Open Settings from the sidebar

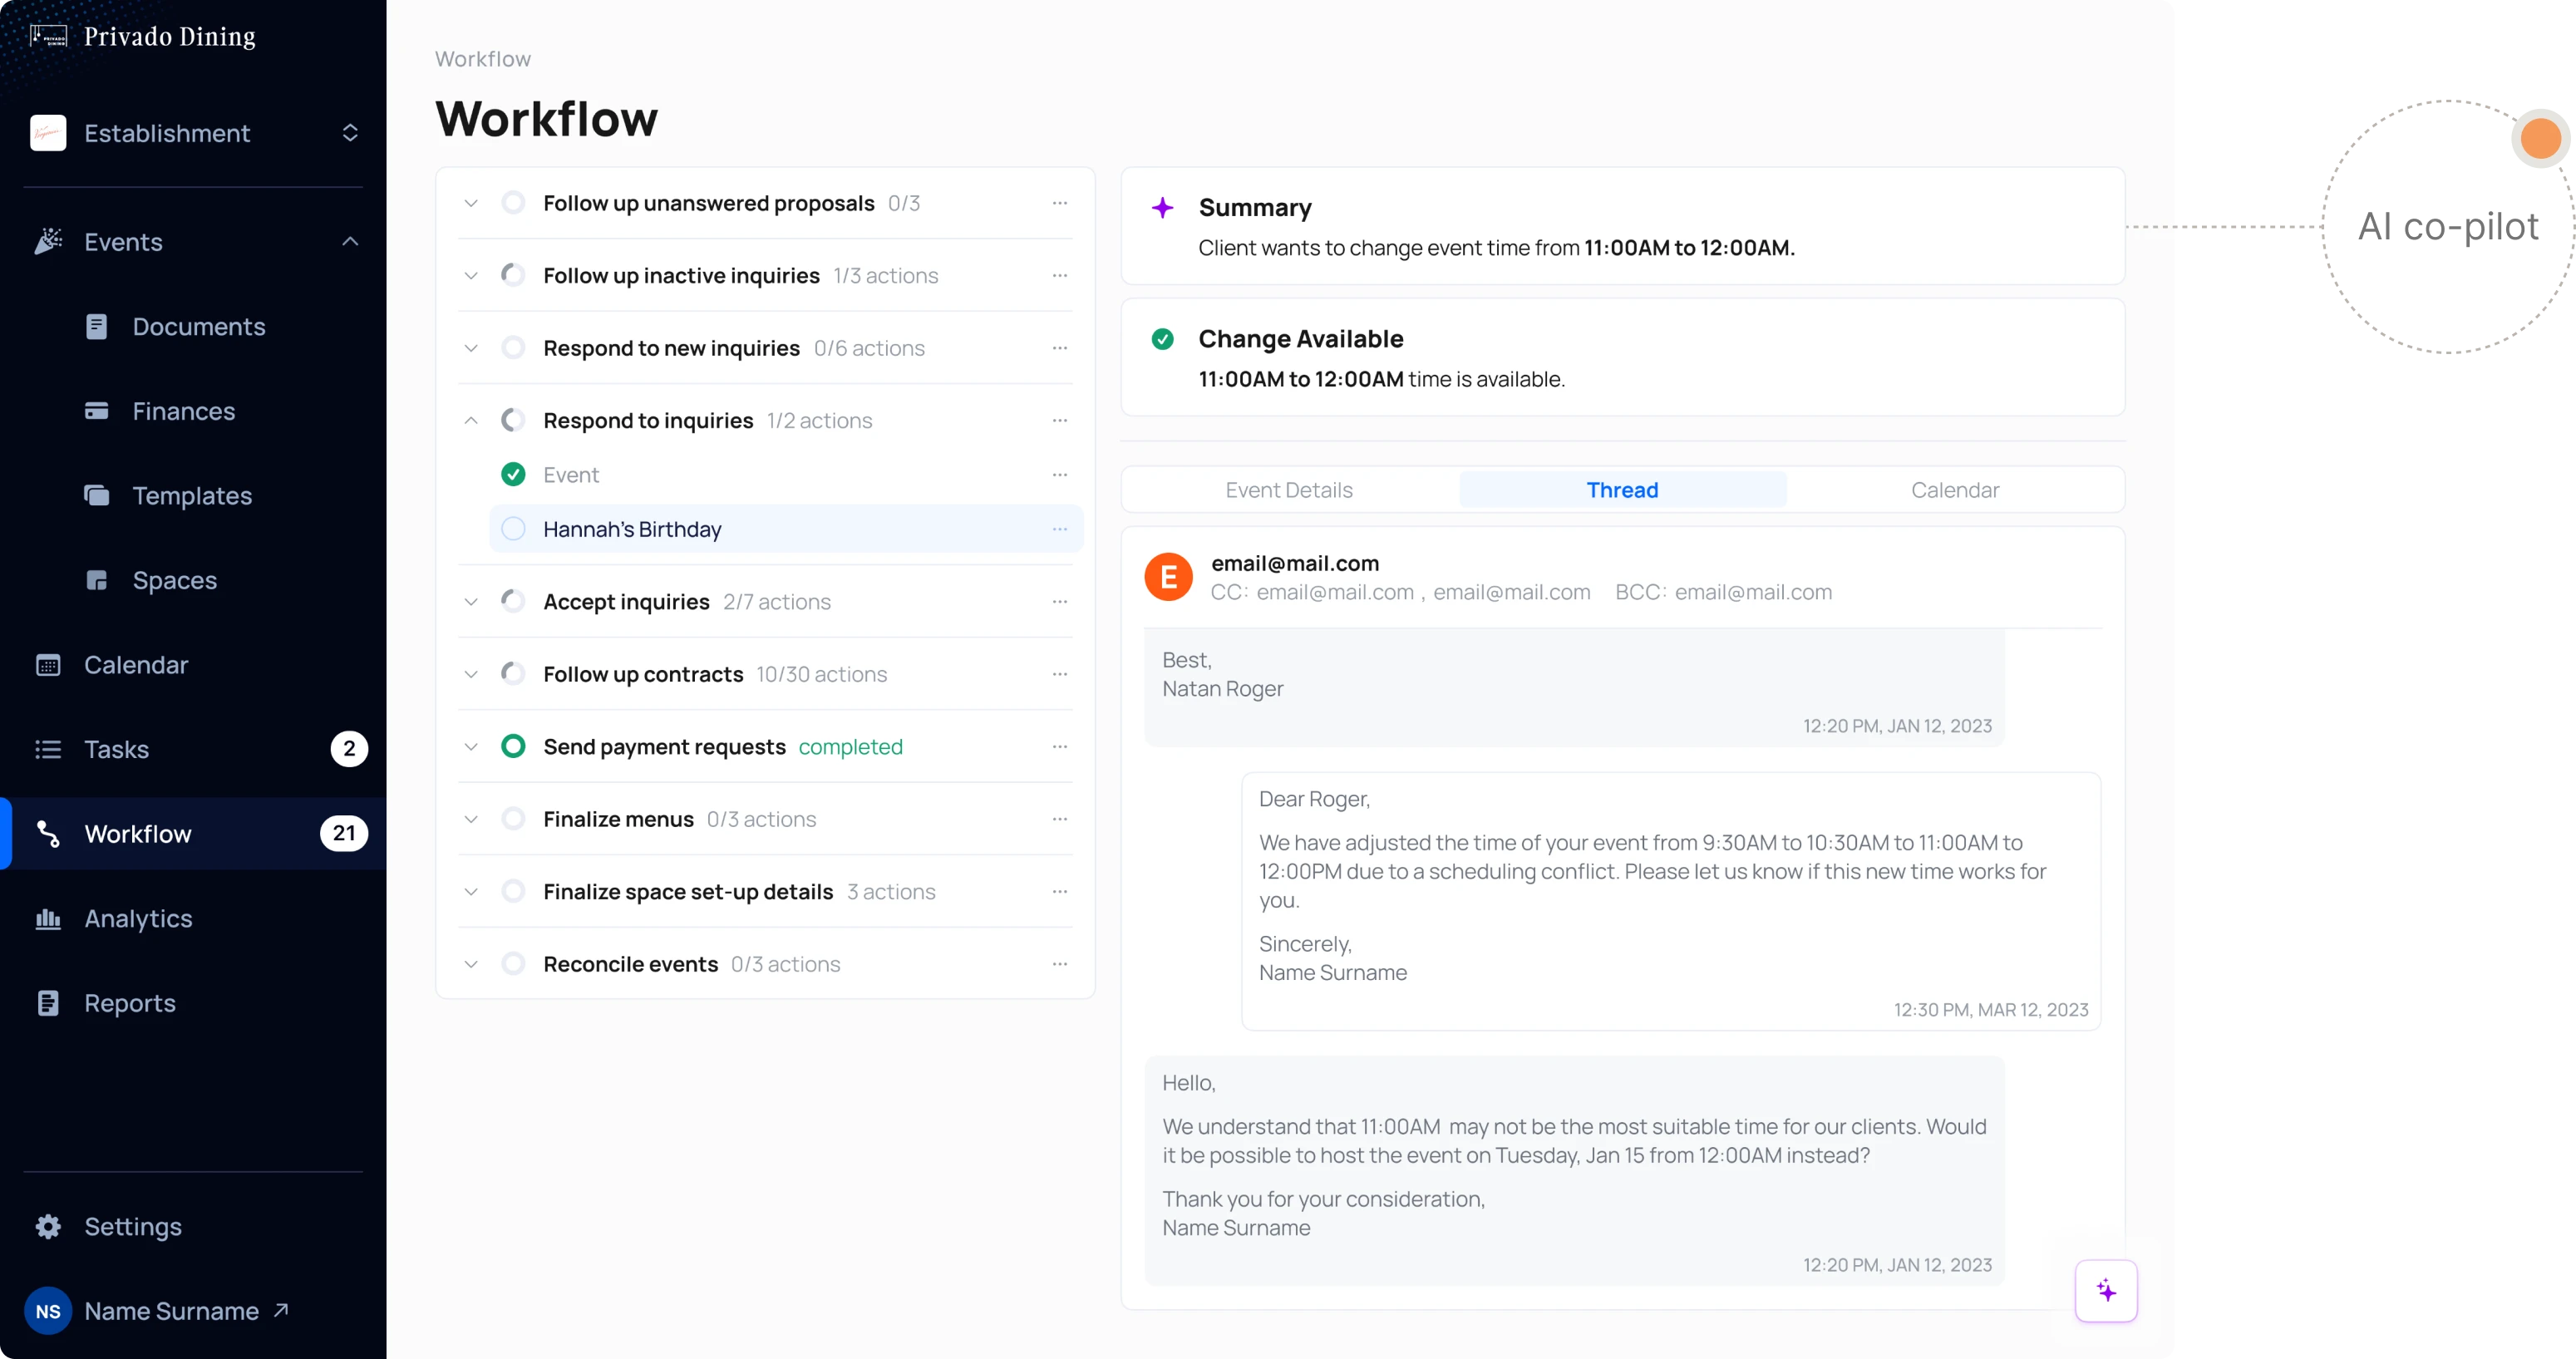132,1226
